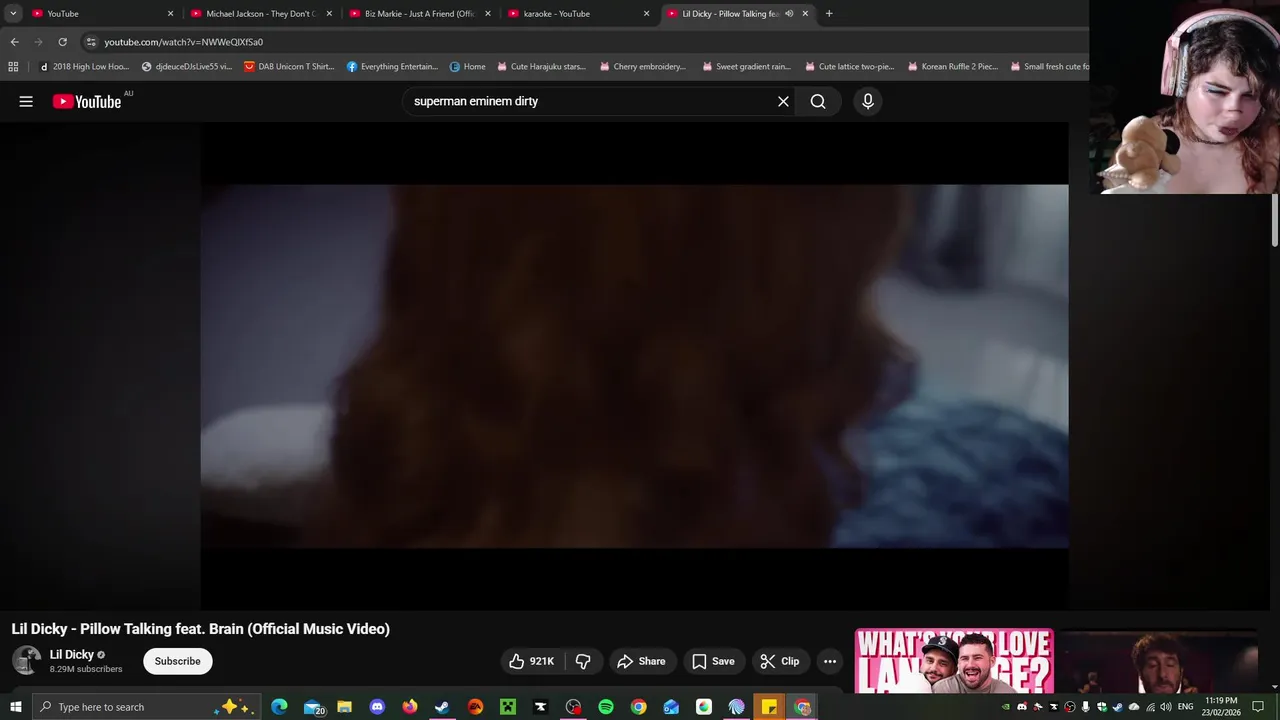Open the OneDrive cloud tray icon
Viewport: 1280px width, 720px height.
click(x=1134, y=707)
